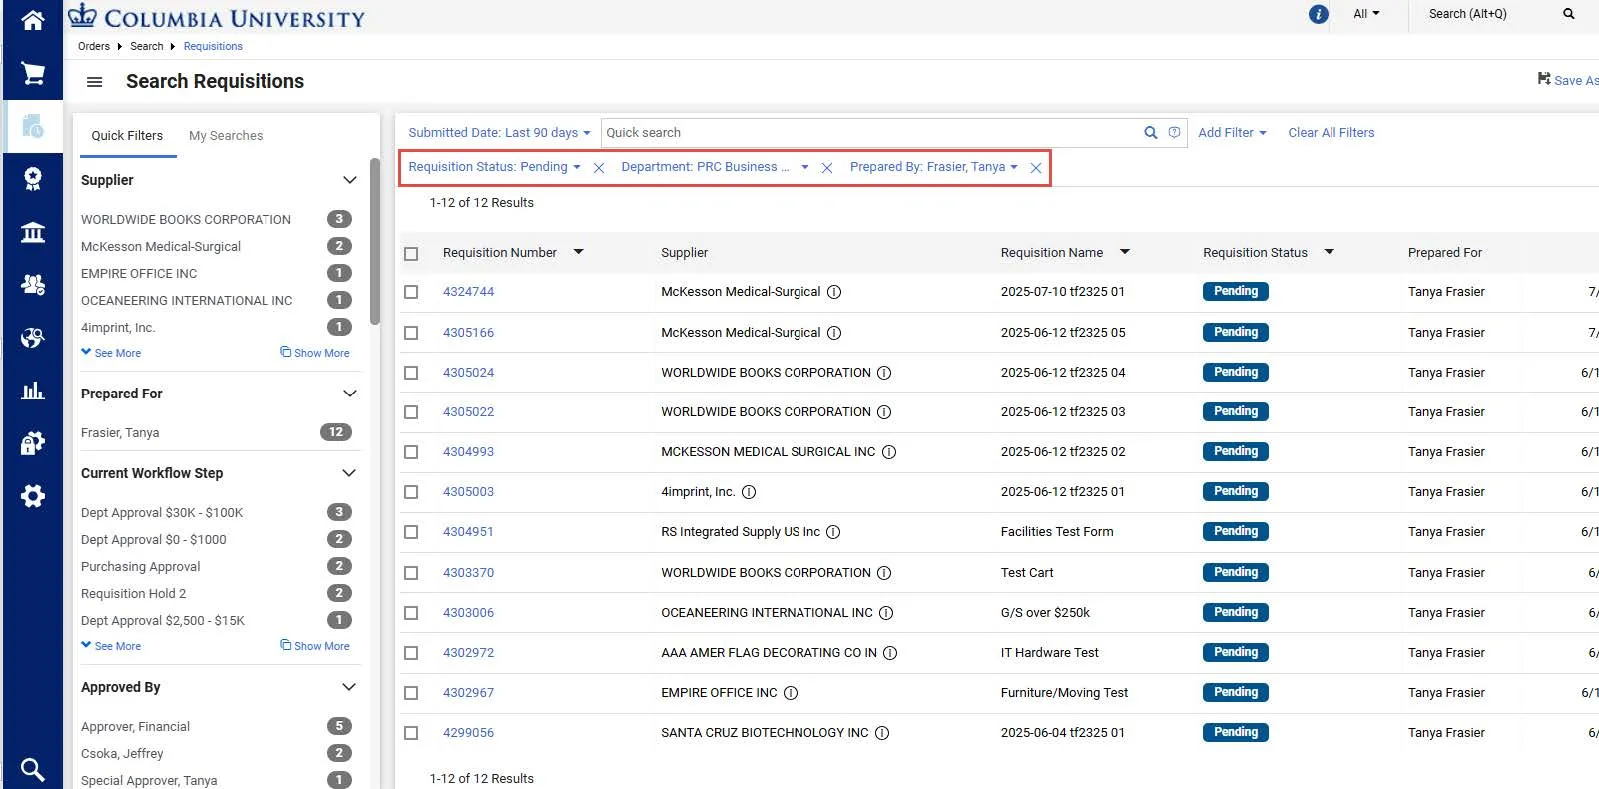Open the robot setup sidebar icon
1599x789 pixels.
[33, 443]
